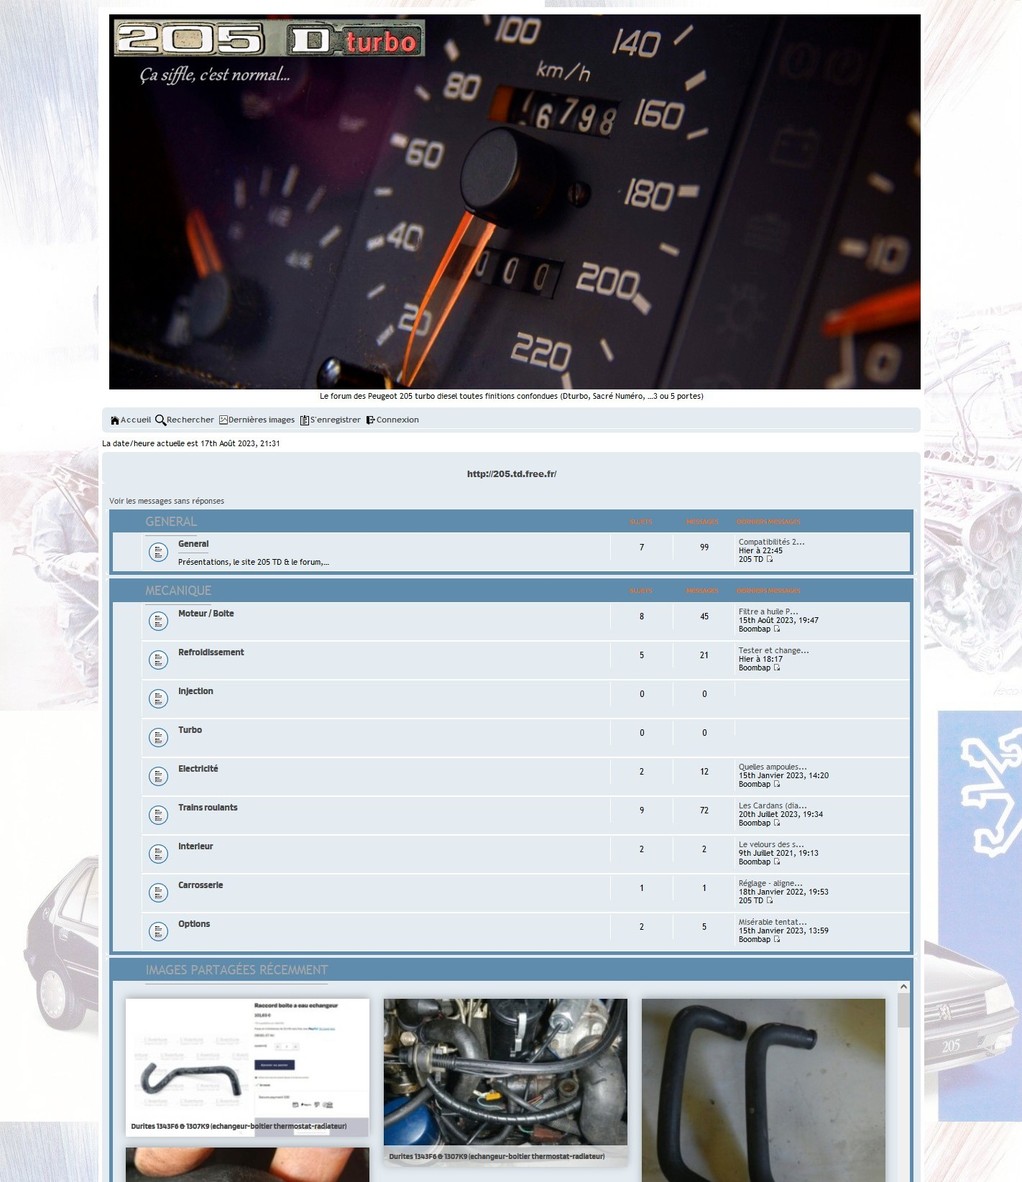The width and height of the screenshot is (1022, 1182).
Task: Click the '72' messages count for Trains roulants
Action: point(704,810)
